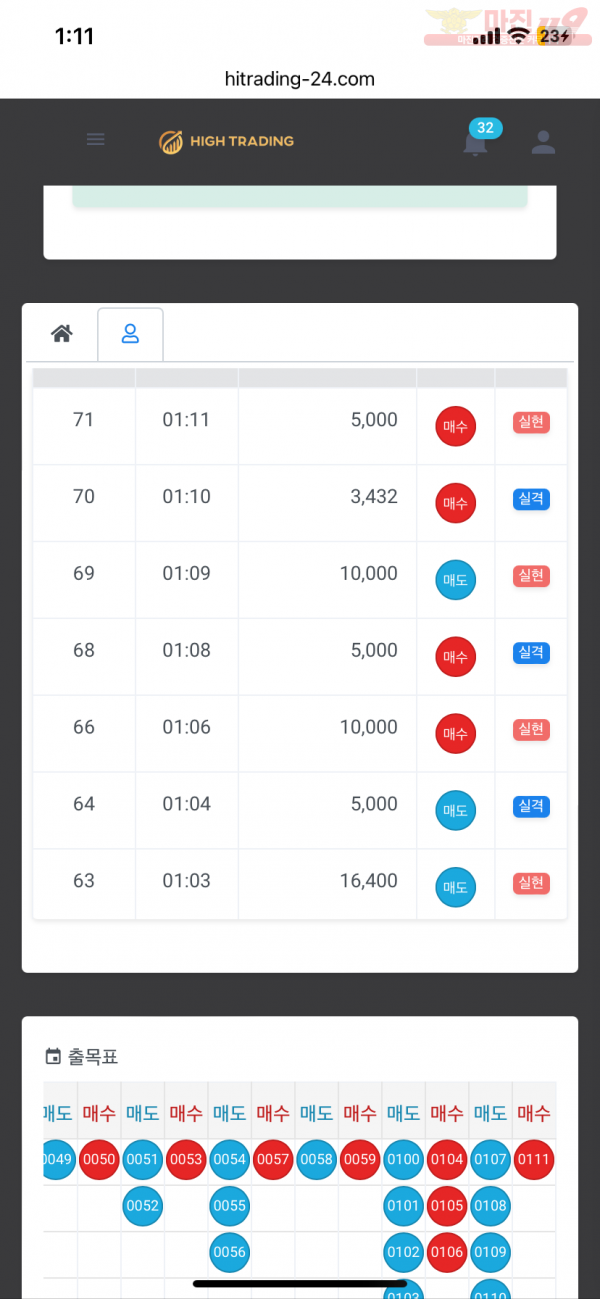Image resolution: width=600 pixels, height=1299 pixels.
Task: Open the hamburger menu icon
Action: pyautogui.click(x=95, y=140)
